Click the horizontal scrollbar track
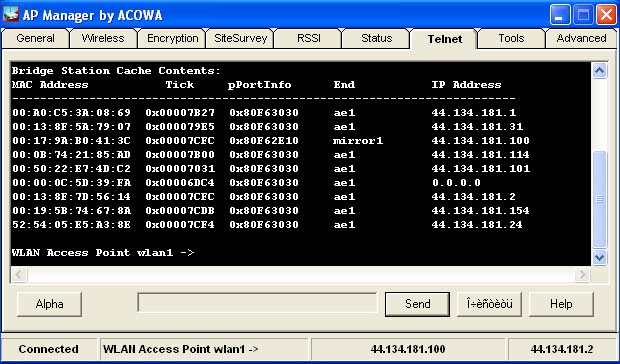620x364 pixels. [x=301, y=274]
